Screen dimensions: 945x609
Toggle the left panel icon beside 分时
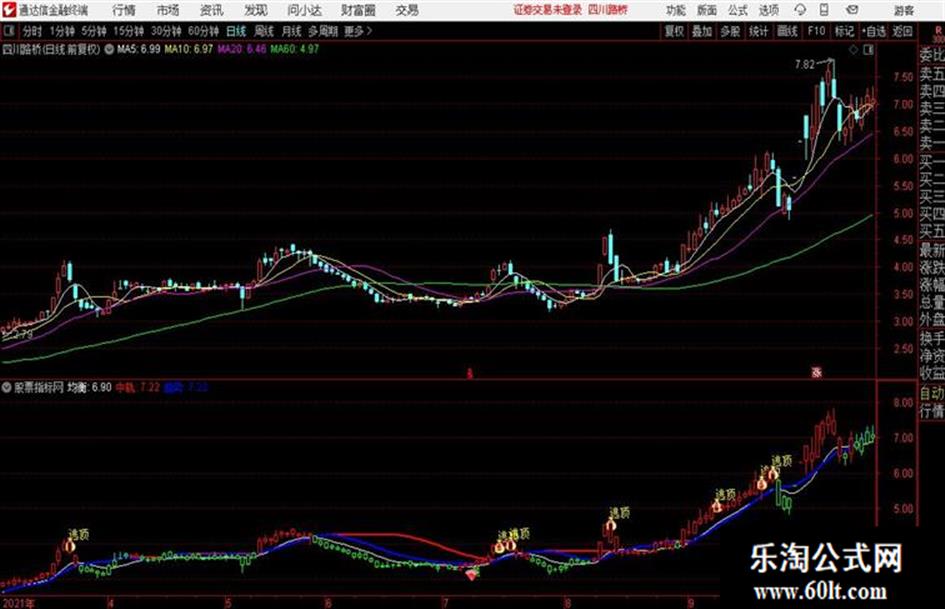8,31
